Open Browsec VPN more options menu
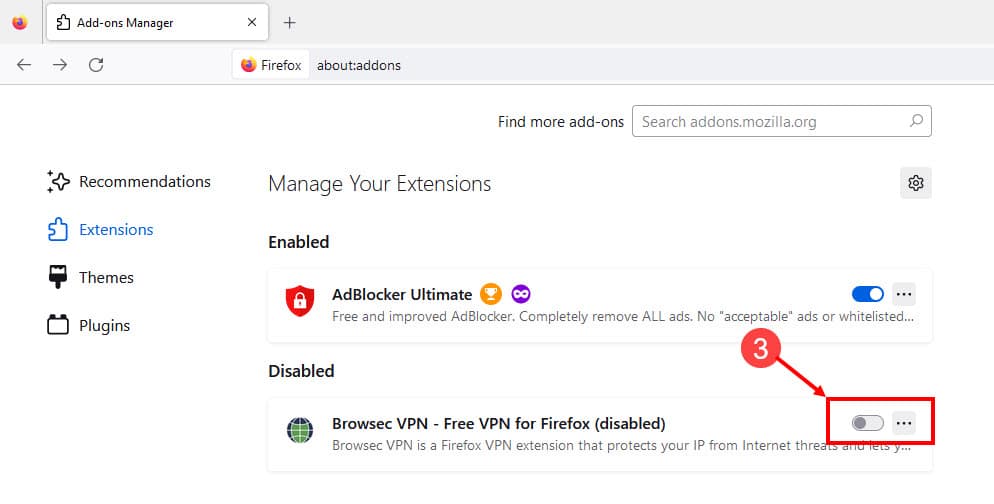The image size is (994, 504). click(904, 423)
